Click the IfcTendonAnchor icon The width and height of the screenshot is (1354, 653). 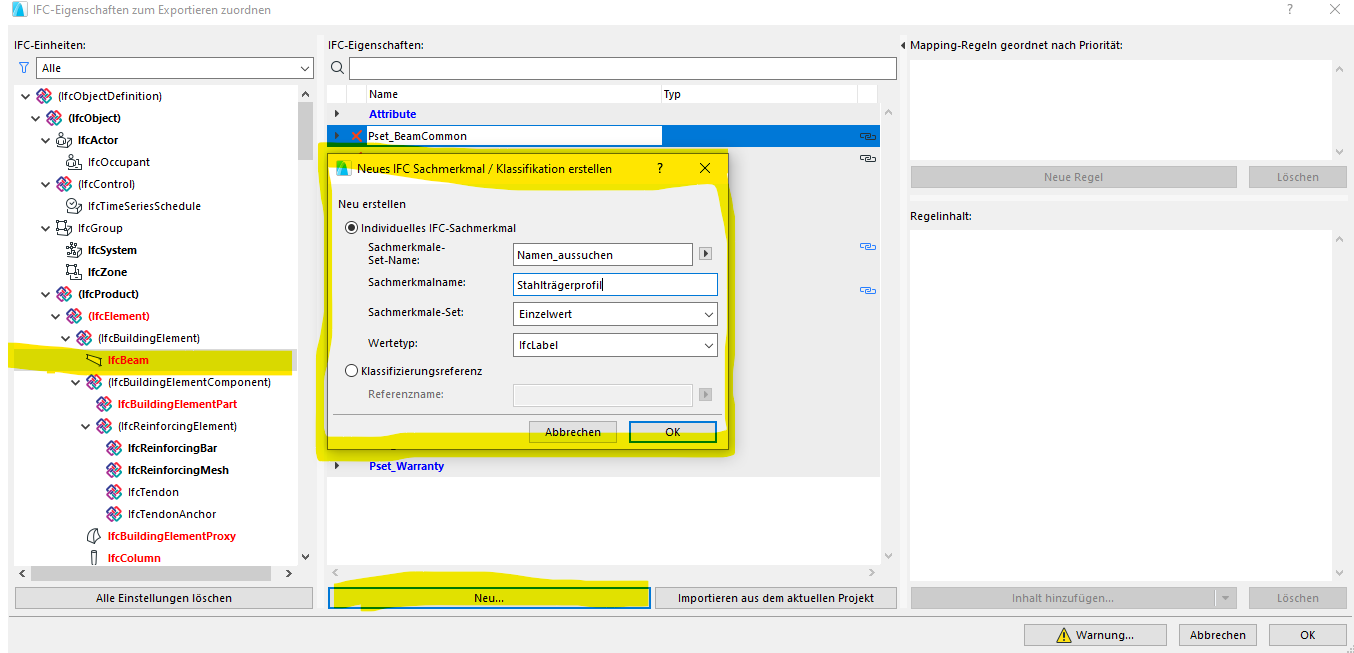tap(114, 514)
